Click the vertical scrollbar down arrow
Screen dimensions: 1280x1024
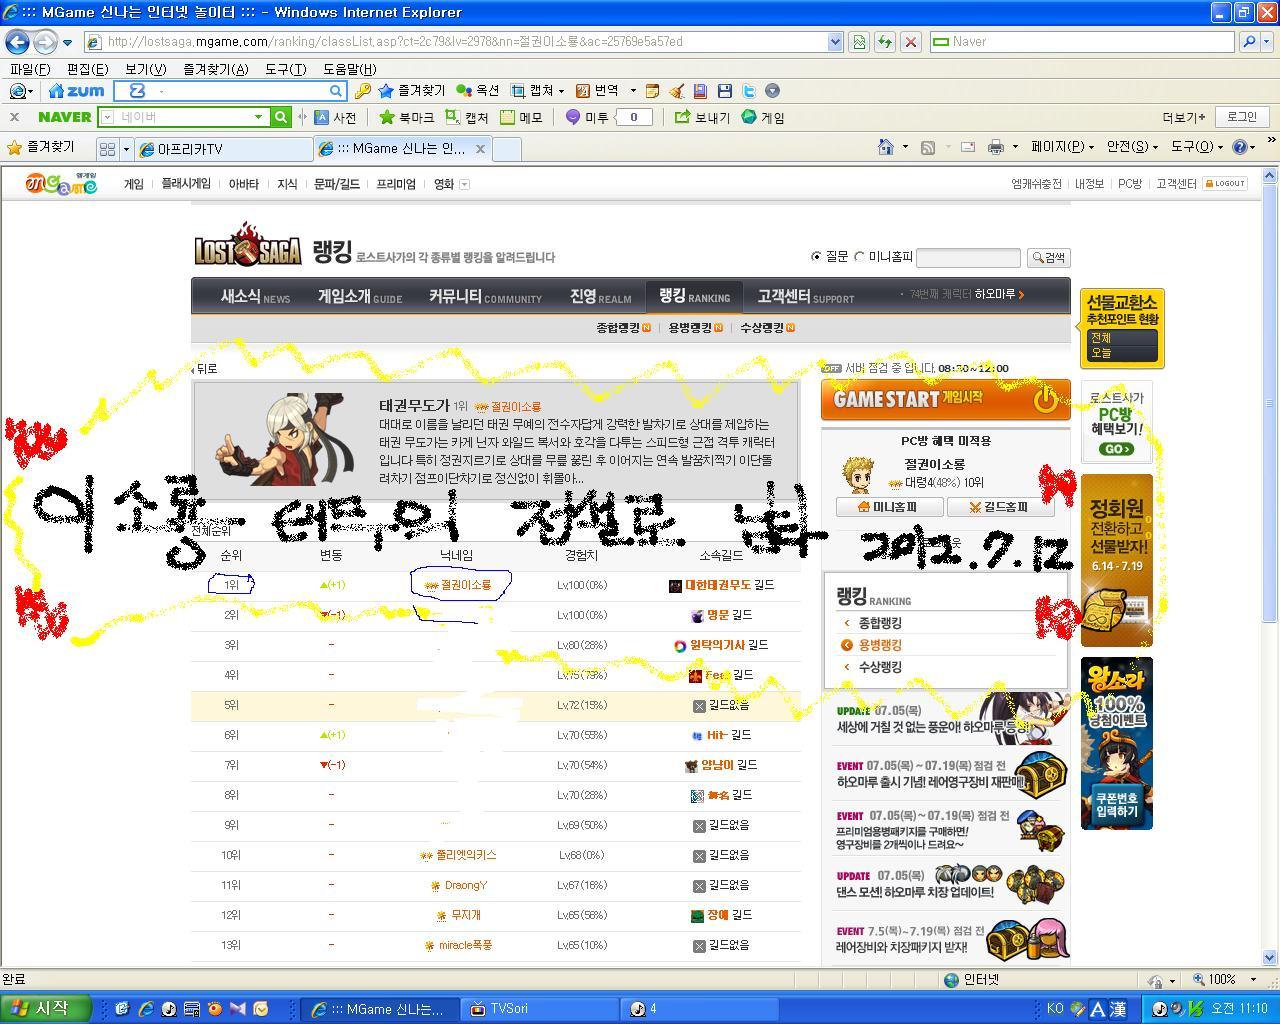tap(1271, 957)
